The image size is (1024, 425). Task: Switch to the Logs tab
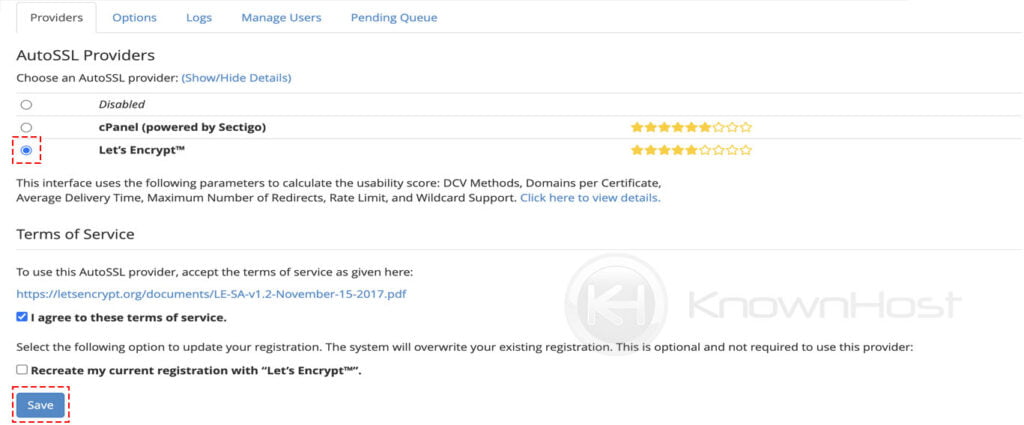point(199,18)
